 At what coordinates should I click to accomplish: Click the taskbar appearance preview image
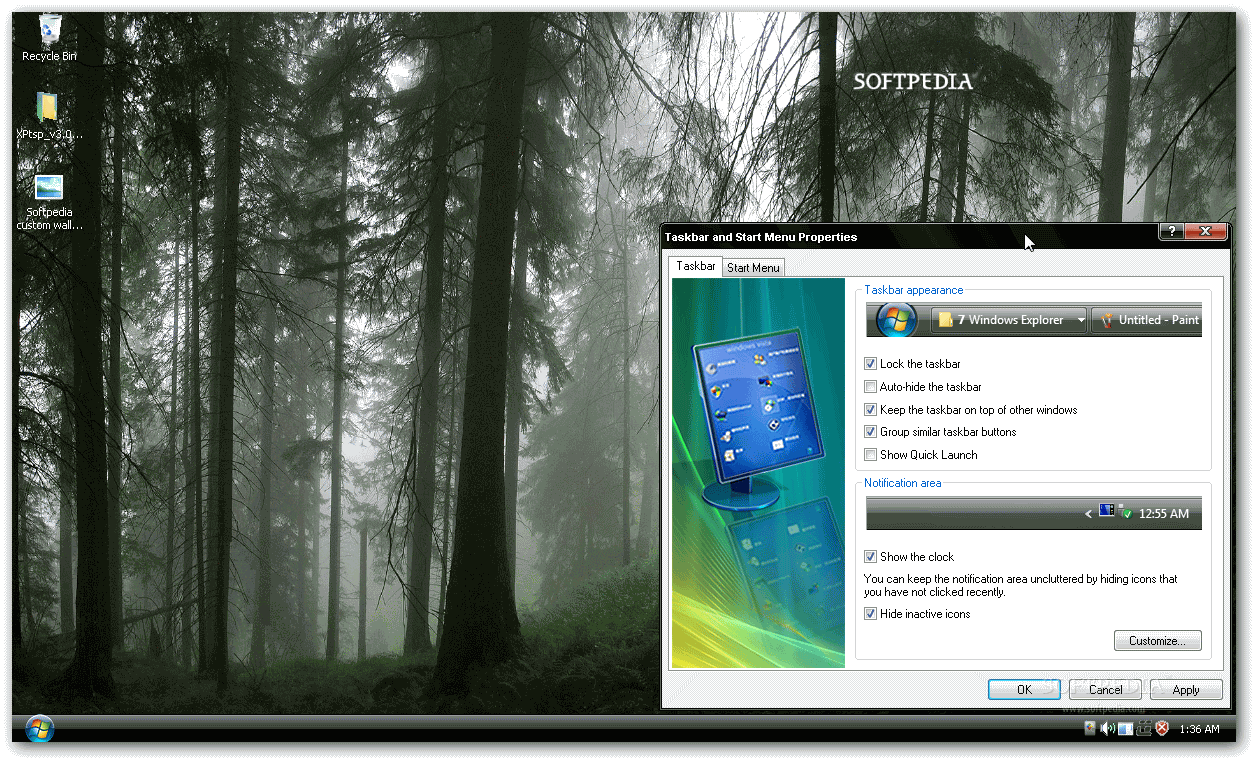1034,320
